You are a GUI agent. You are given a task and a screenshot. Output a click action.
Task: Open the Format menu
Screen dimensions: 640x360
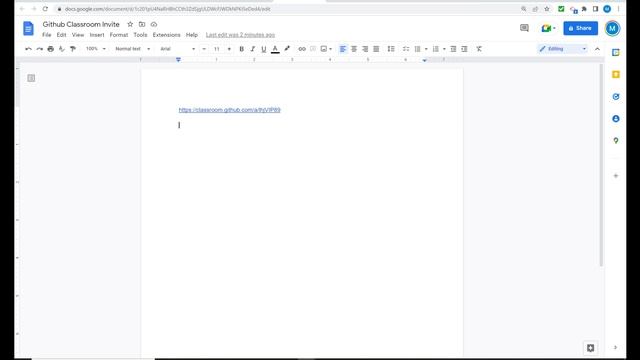[119, 35]
